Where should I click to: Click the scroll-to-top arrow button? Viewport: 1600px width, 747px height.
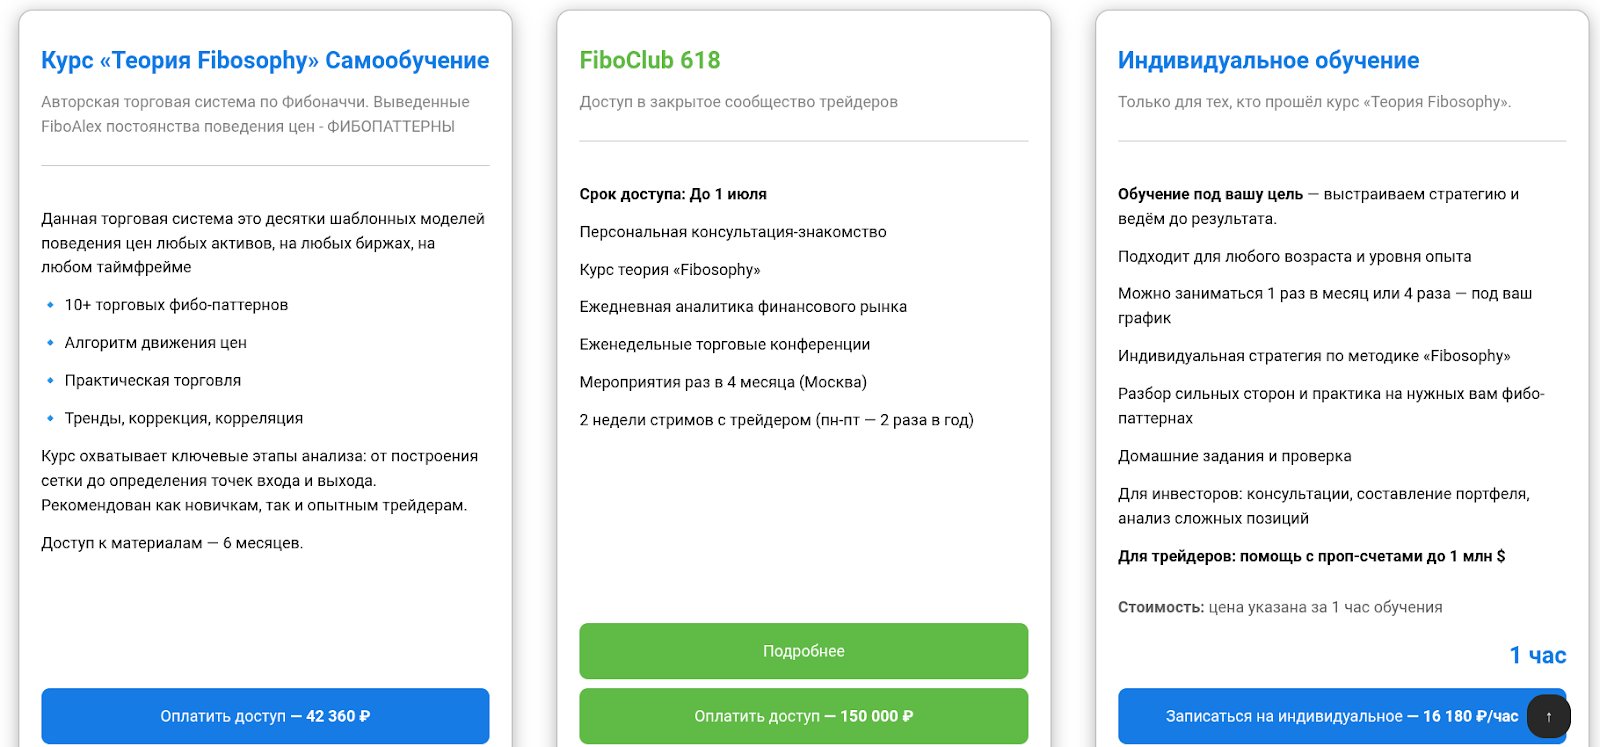point(1549,716)
